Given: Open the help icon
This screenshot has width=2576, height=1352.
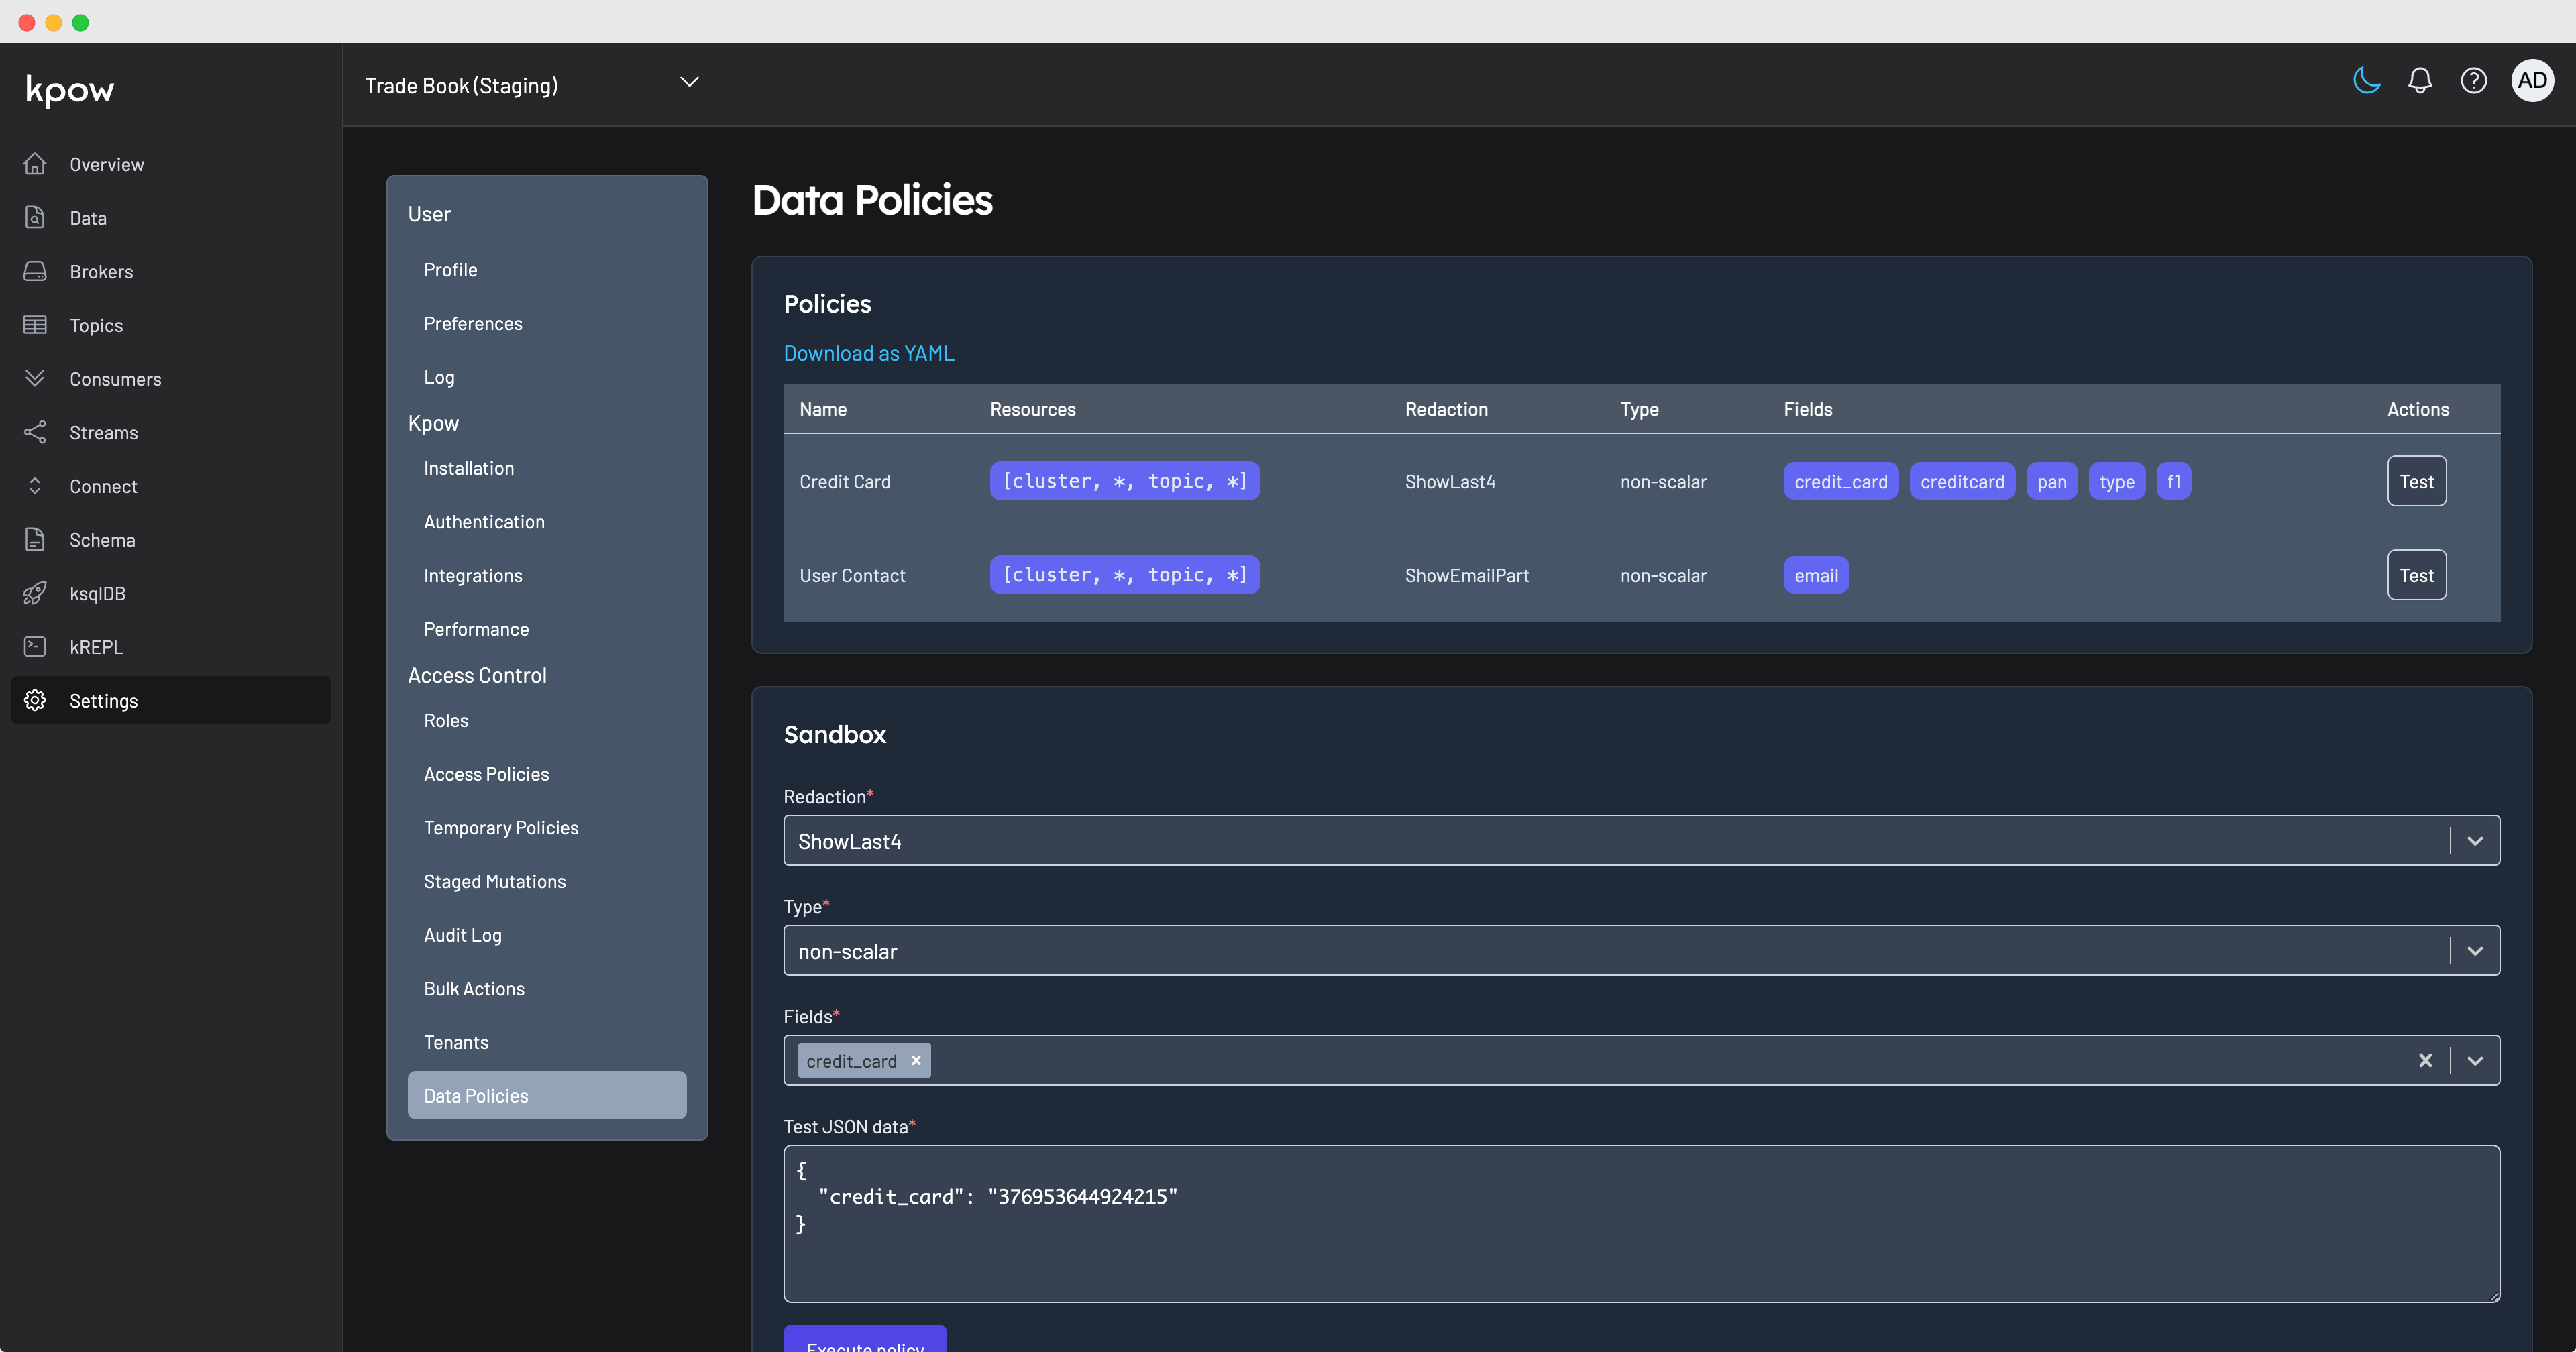Looking at the screenshot, I should point(2474,81).
